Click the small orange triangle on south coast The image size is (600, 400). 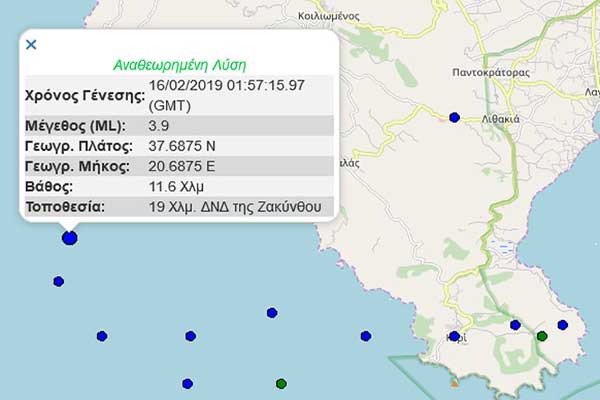[455, 381]
